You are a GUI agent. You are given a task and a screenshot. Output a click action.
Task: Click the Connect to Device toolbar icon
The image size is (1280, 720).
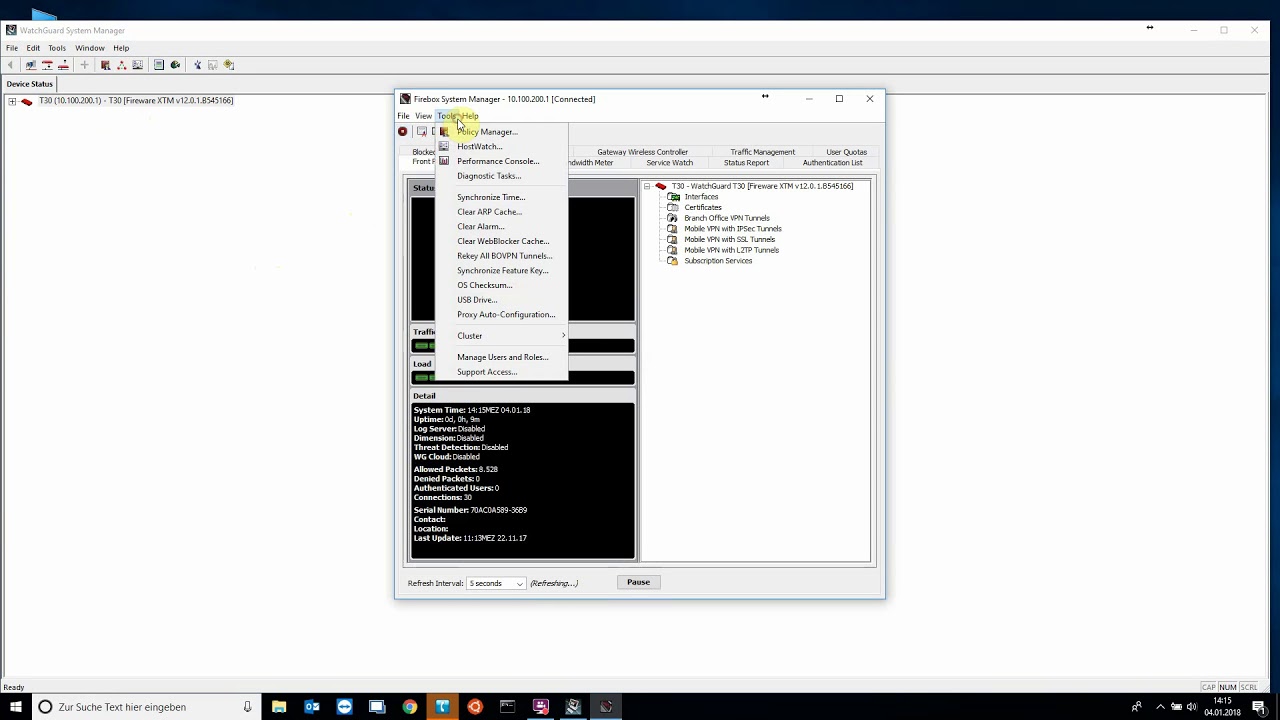[x=31, y=65]
